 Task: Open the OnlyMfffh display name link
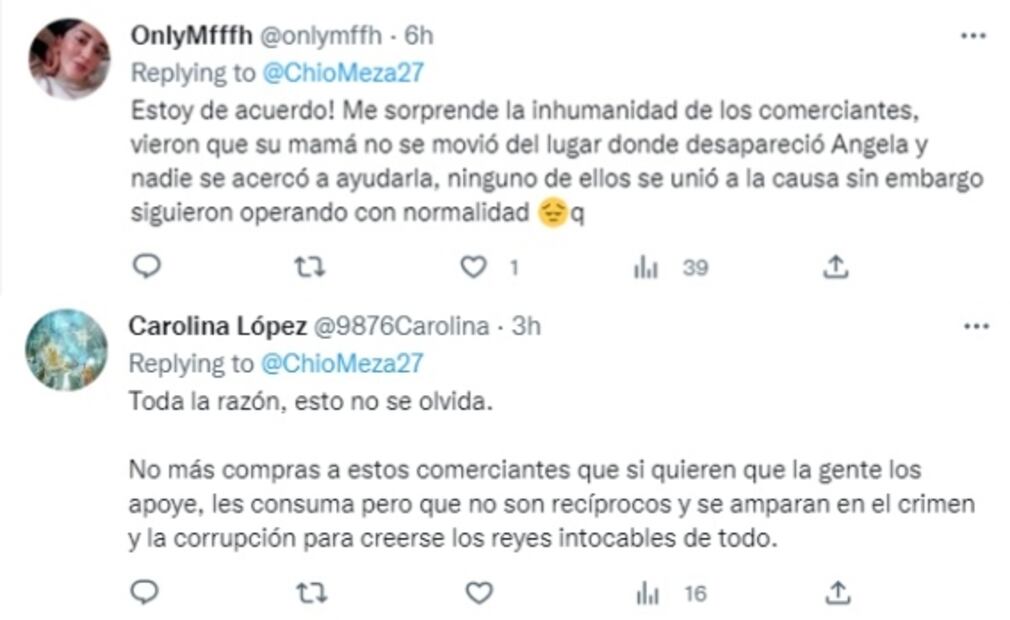click(x=191, y=36)
